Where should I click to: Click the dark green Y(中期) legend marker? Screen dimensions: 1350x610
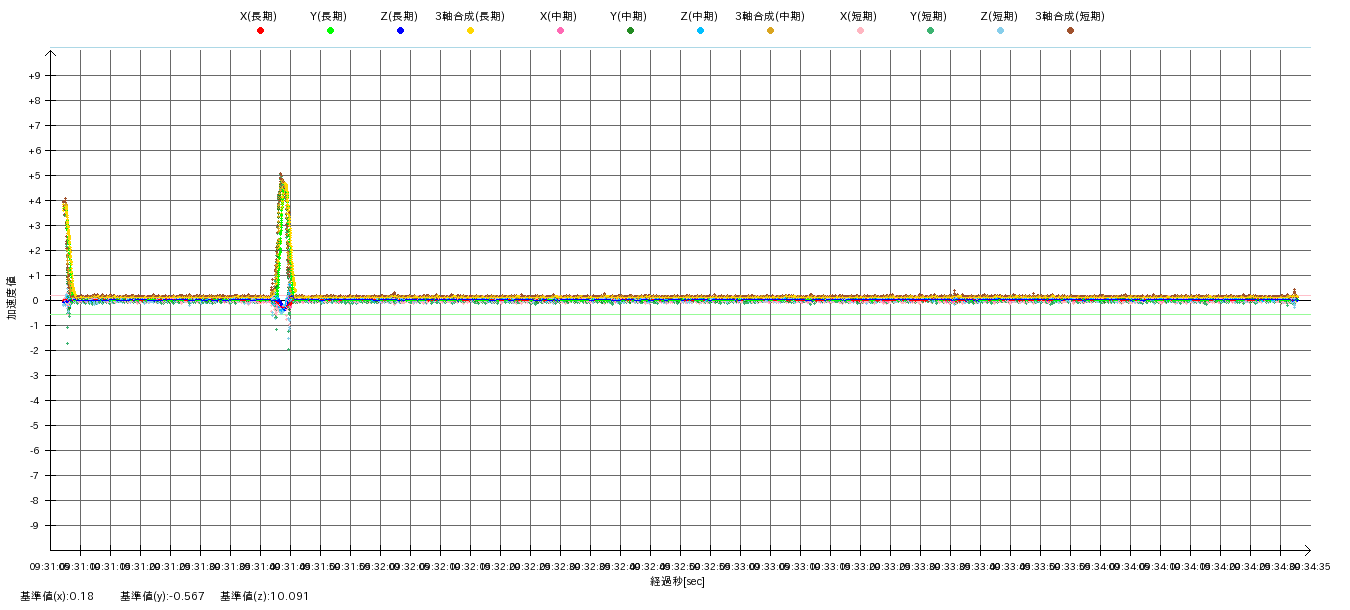pos(630,31)
